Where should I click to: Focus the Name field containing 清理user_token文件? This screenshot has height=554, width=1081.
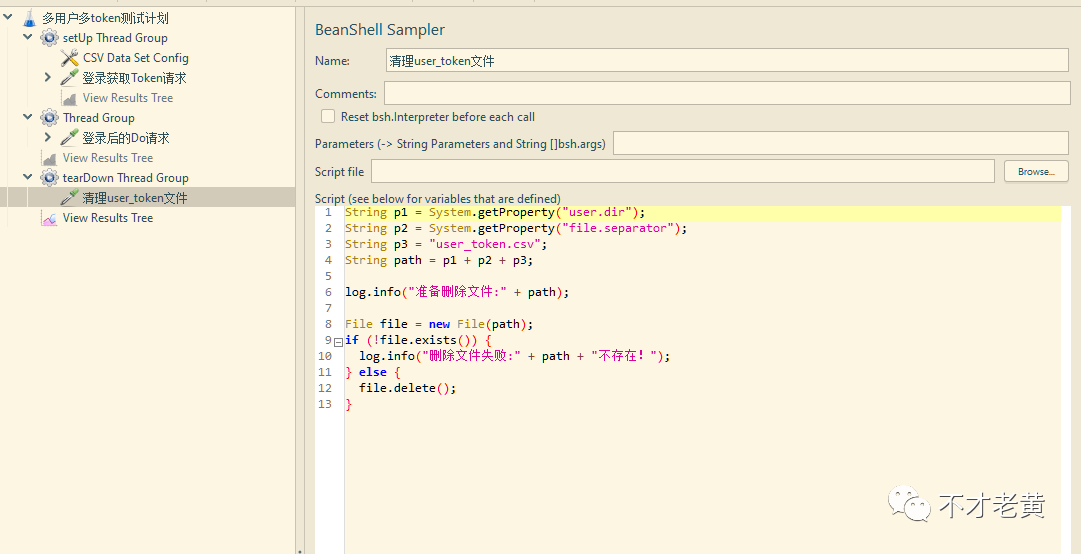click(x=727, y=61)
